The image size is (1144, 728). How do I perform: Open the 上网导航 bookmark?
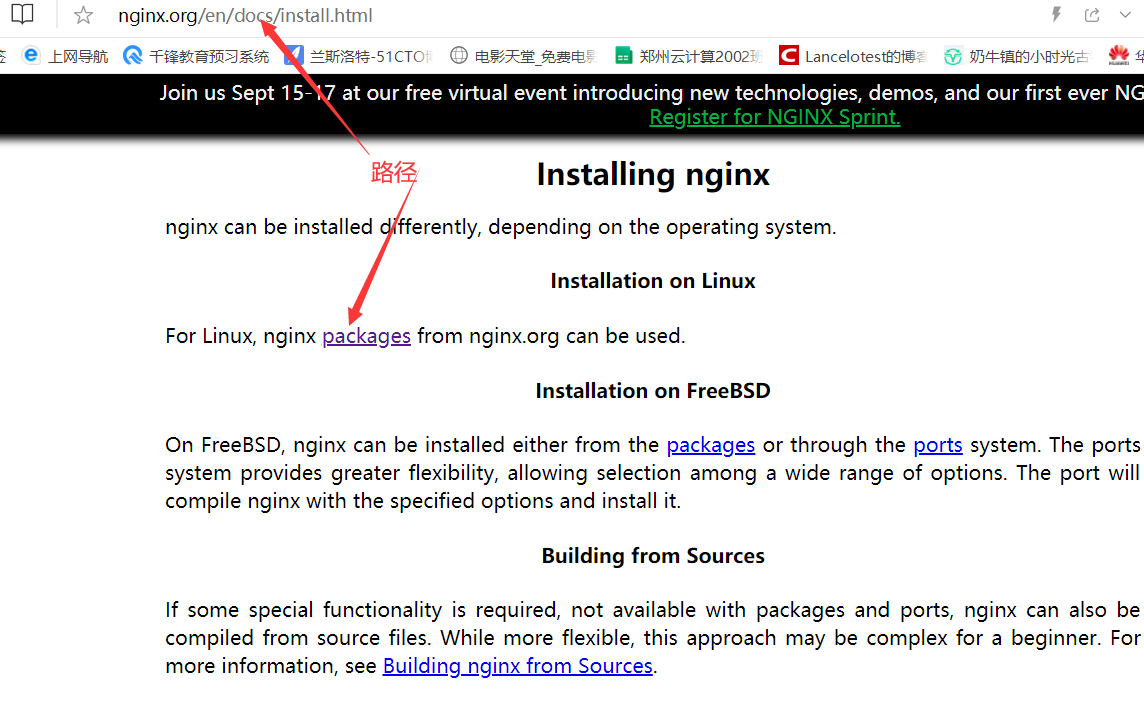(x=65, y=56)
